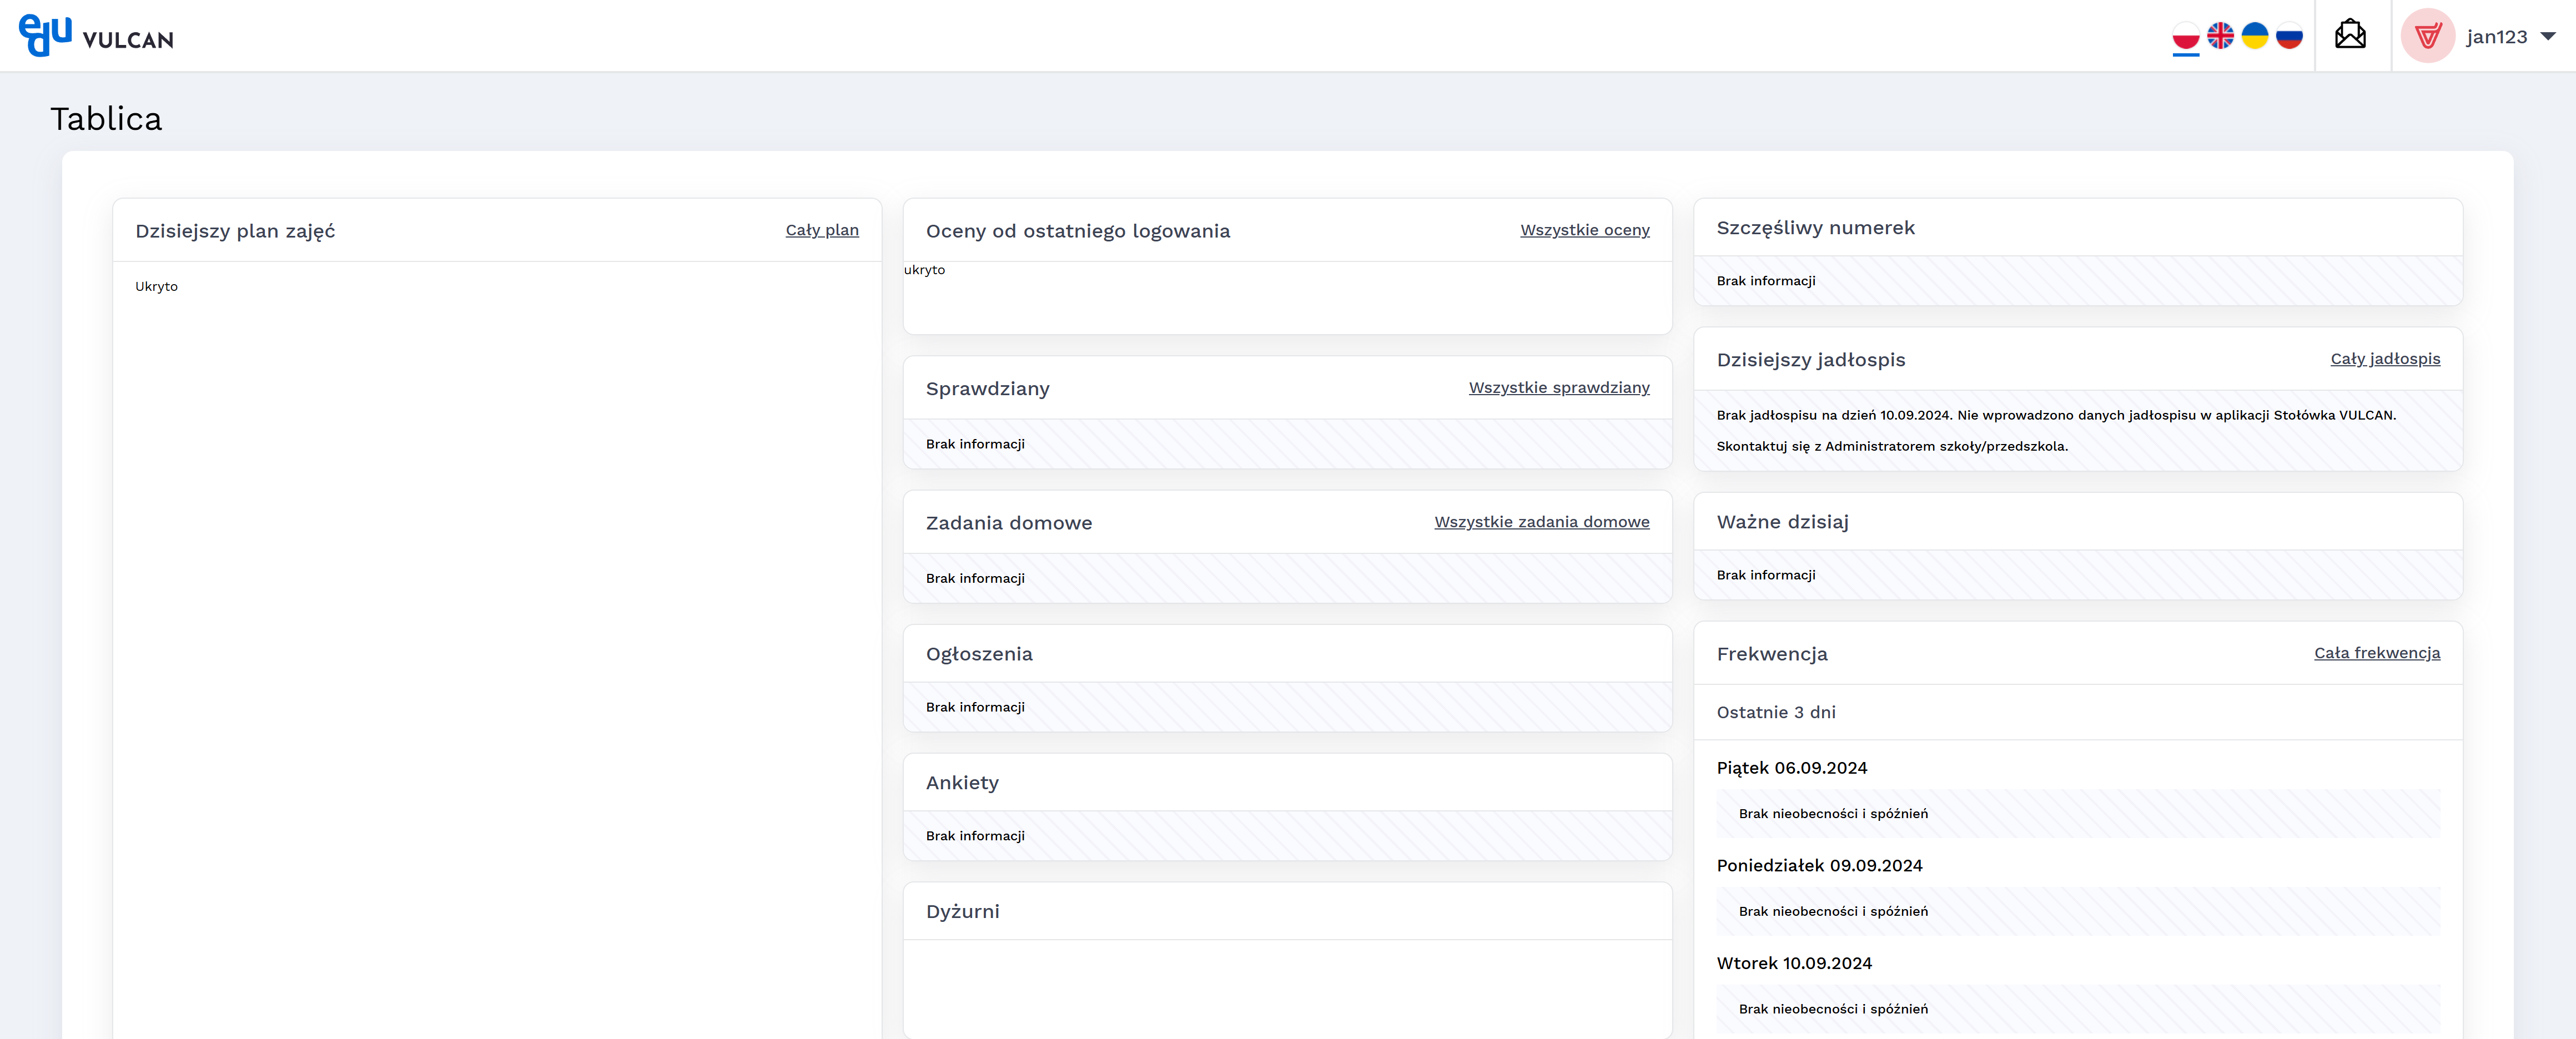Click the eduVULCAN logo
Image resolution: width=2576 pixels, height=1039 pixels.
(x=96, y=36)
